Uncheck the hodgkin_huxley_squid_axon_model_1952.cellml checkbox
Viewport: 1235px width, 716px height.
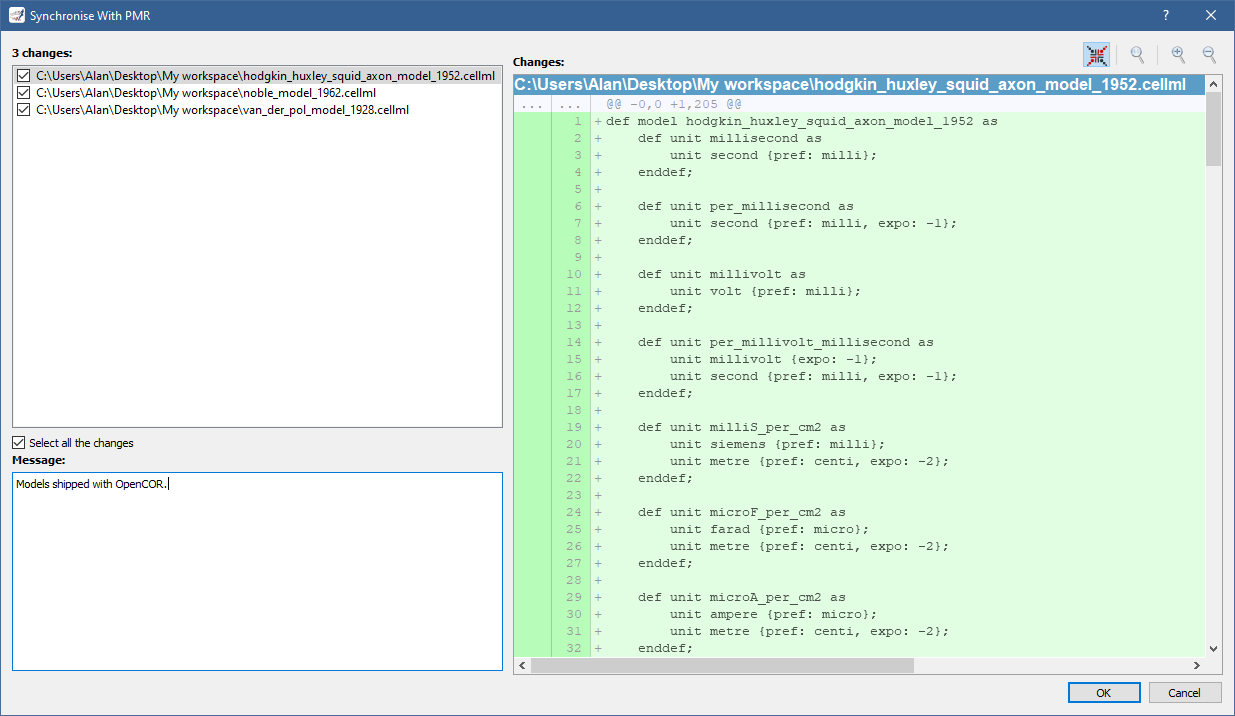point(24,76)
